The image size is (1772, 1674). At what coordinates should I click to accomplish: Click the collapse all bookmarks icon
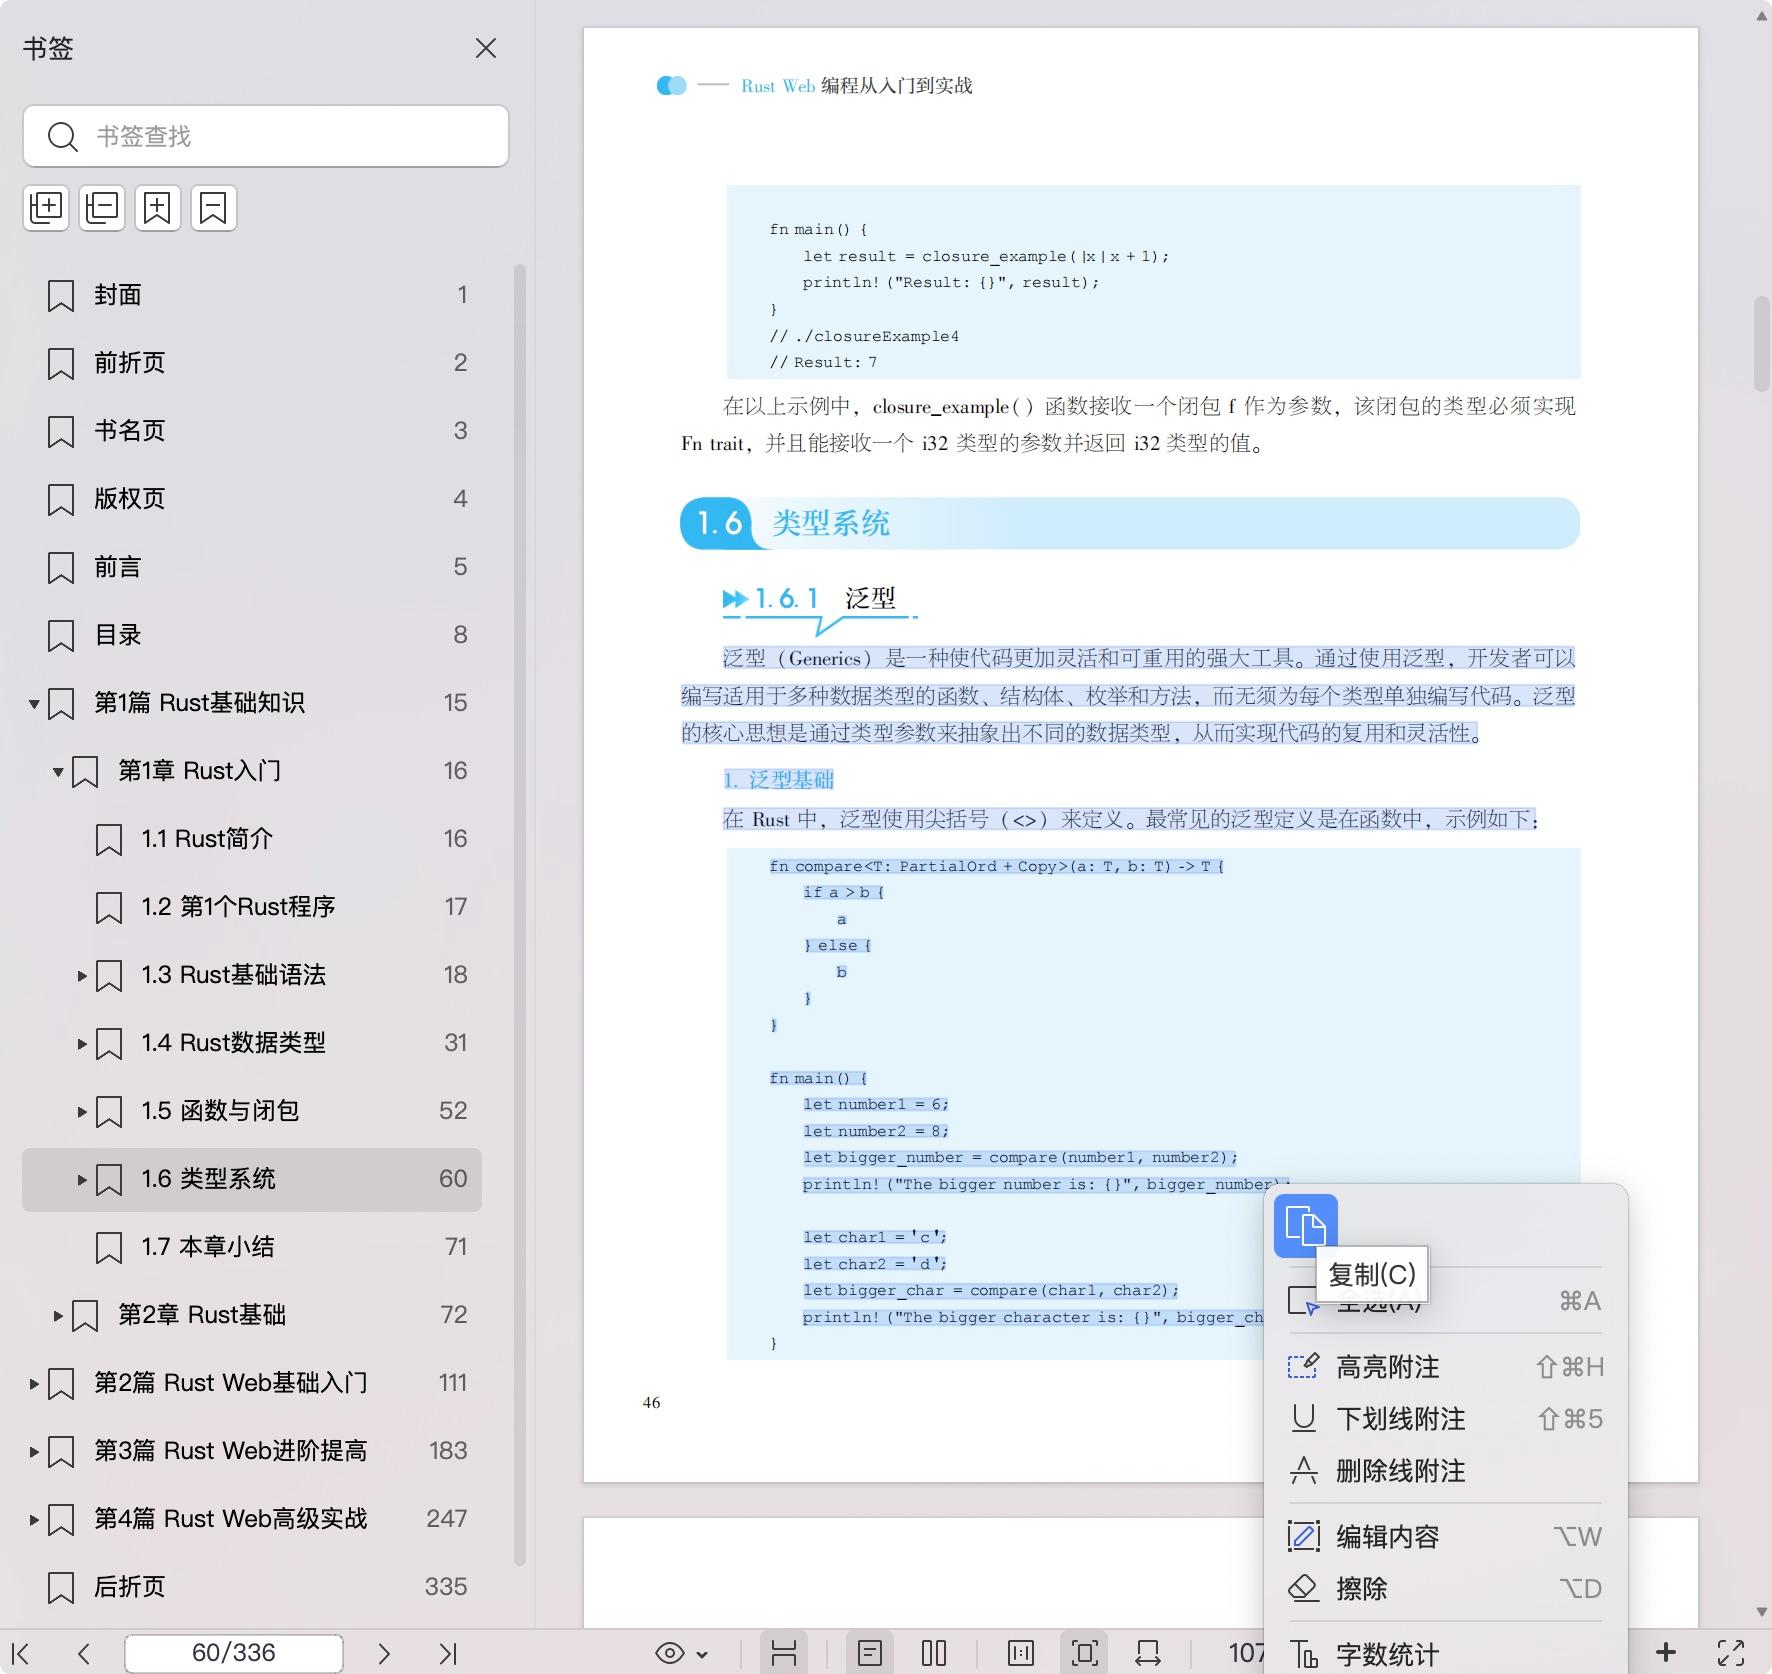point(102,208)
